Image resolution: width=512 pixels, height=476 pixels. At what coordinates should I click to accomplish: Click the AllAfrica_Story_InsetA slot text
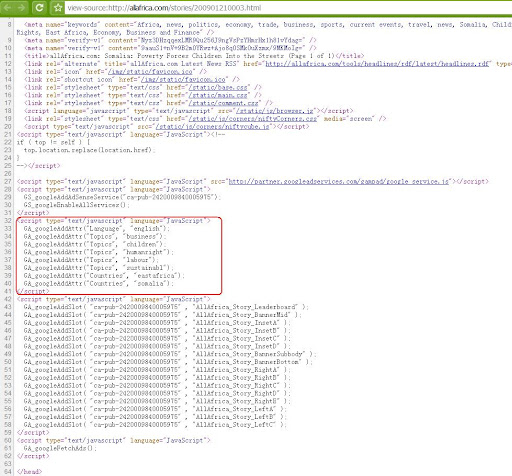pos(236,323)
